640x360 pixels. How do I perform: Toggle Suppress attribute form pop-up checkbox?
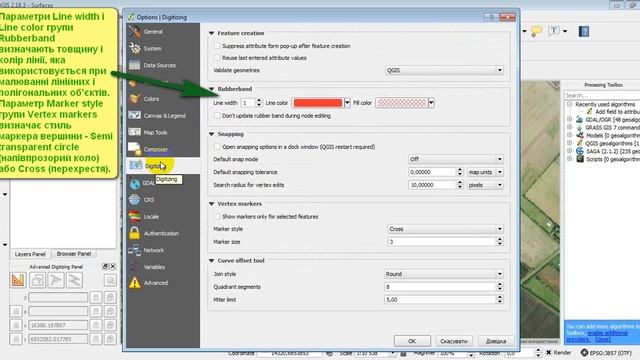click(217, 46)
